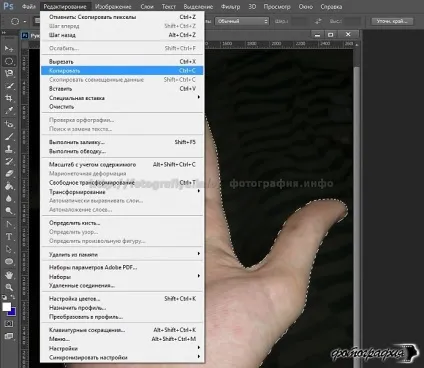Select the Paint Bucket tool
424x368 pixels.
coord(9,186)
